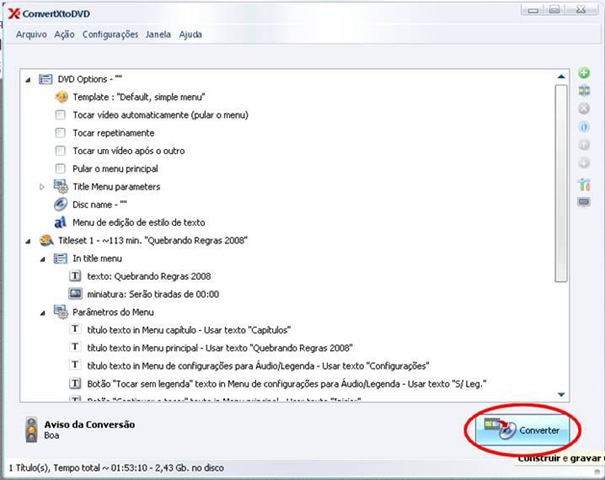Image resolution: width=605 pixels, height=480 pixels.
Task: Click the blue information icon
Action: point(584,126)
